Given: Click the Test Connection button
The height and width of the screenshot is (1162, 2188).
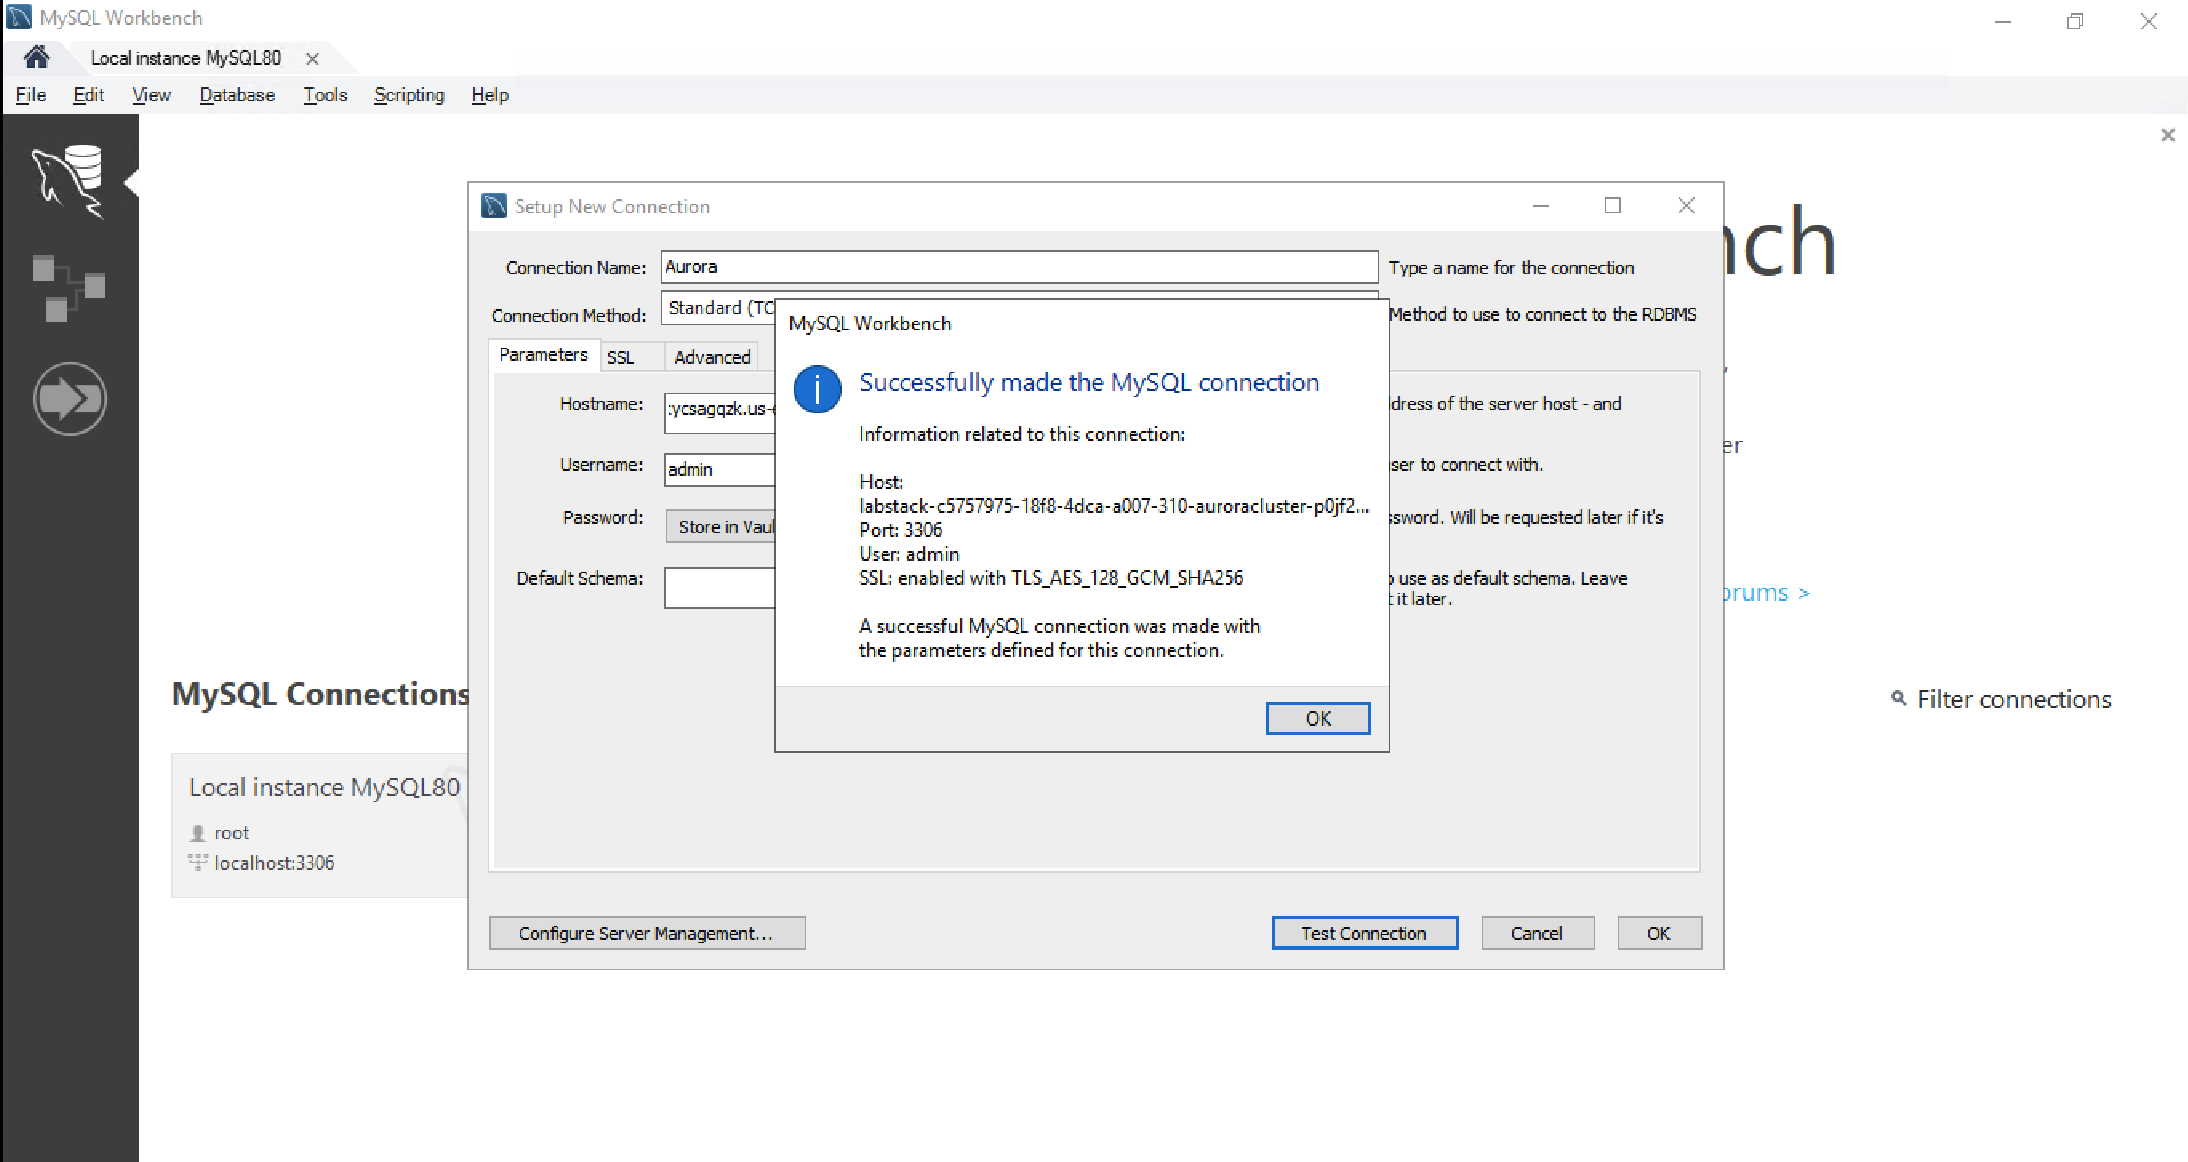Looking at the screenshot, I should pyautogui.click(x=1364, y=933).
